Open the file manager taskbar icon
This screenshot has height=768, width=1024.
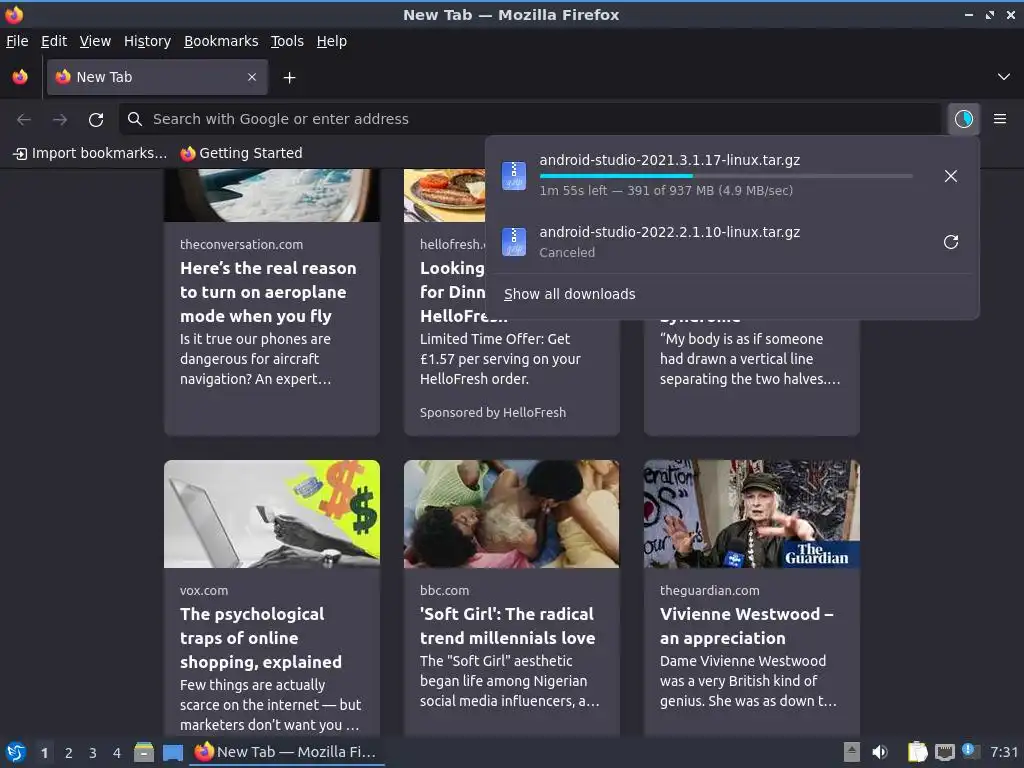(x=144, y=752)
